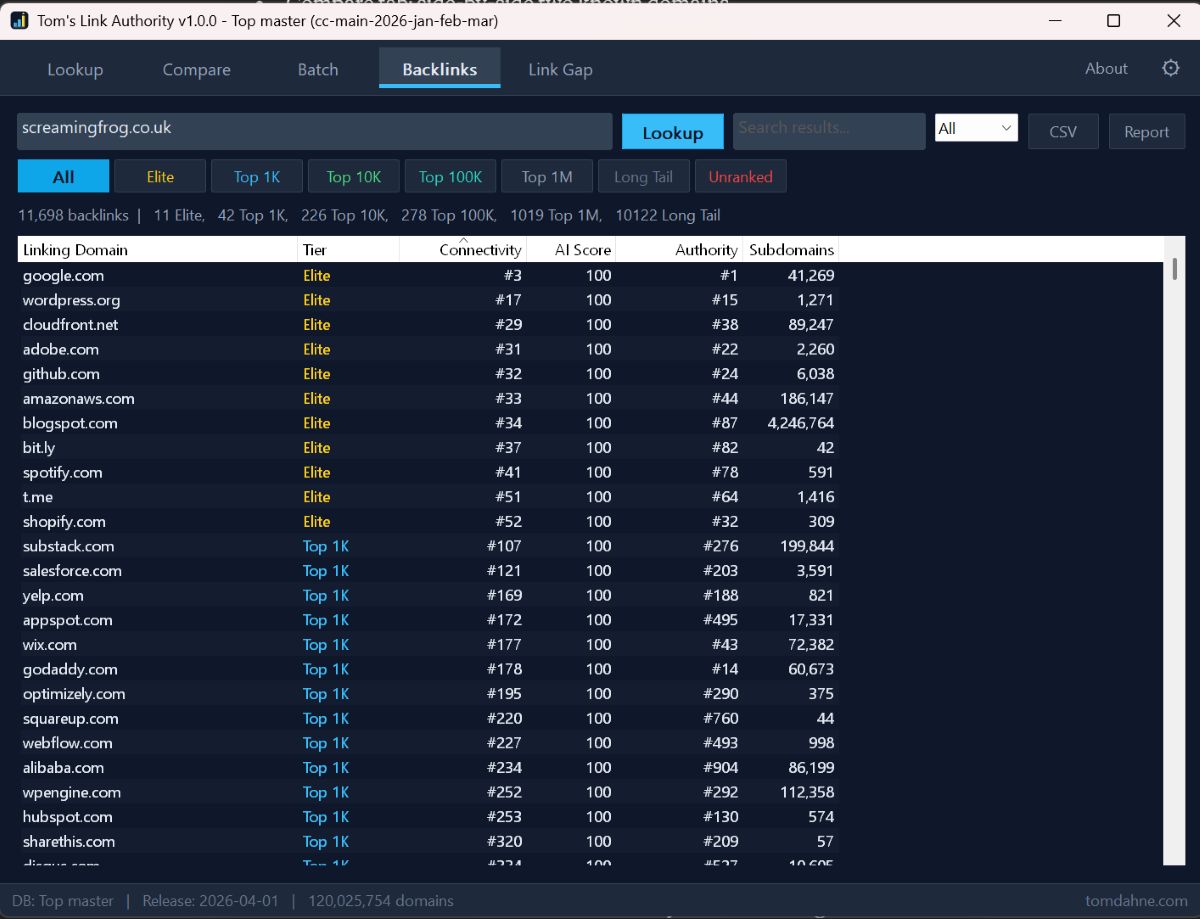View the About section
The width and height of the screenshot is (1200, 919).
pos(1105,69)
